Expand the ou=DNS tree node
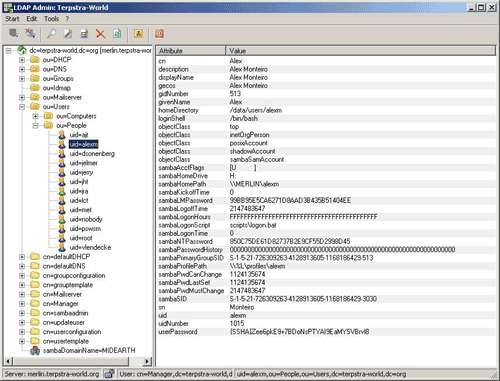500x381 pixels. pos(22,69)
